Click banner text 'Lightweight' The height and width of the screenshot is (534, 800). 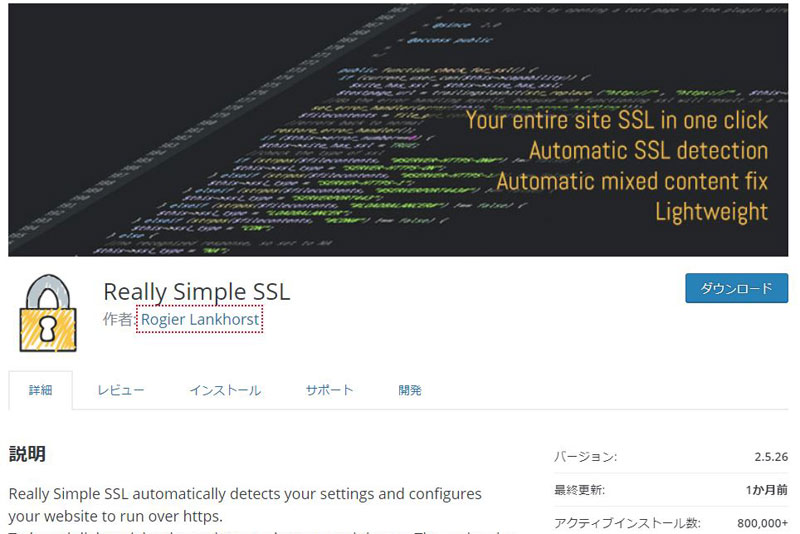click(712, 212)
